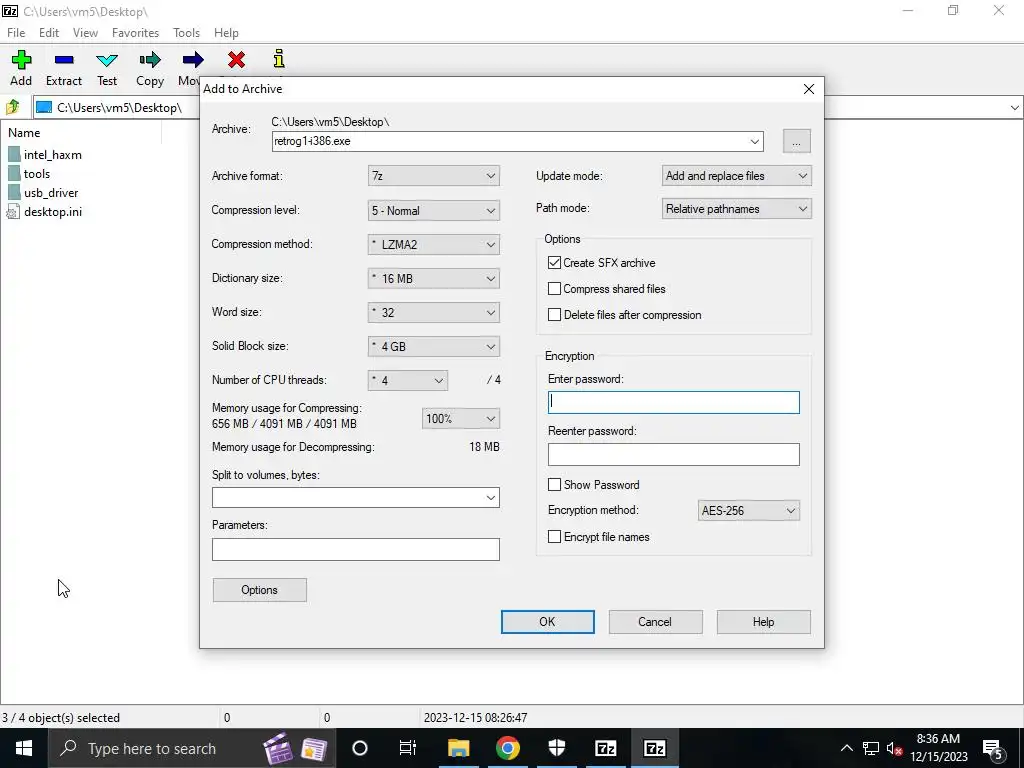
Task: Click the Test toolbar icon
Action: point(107,61)
